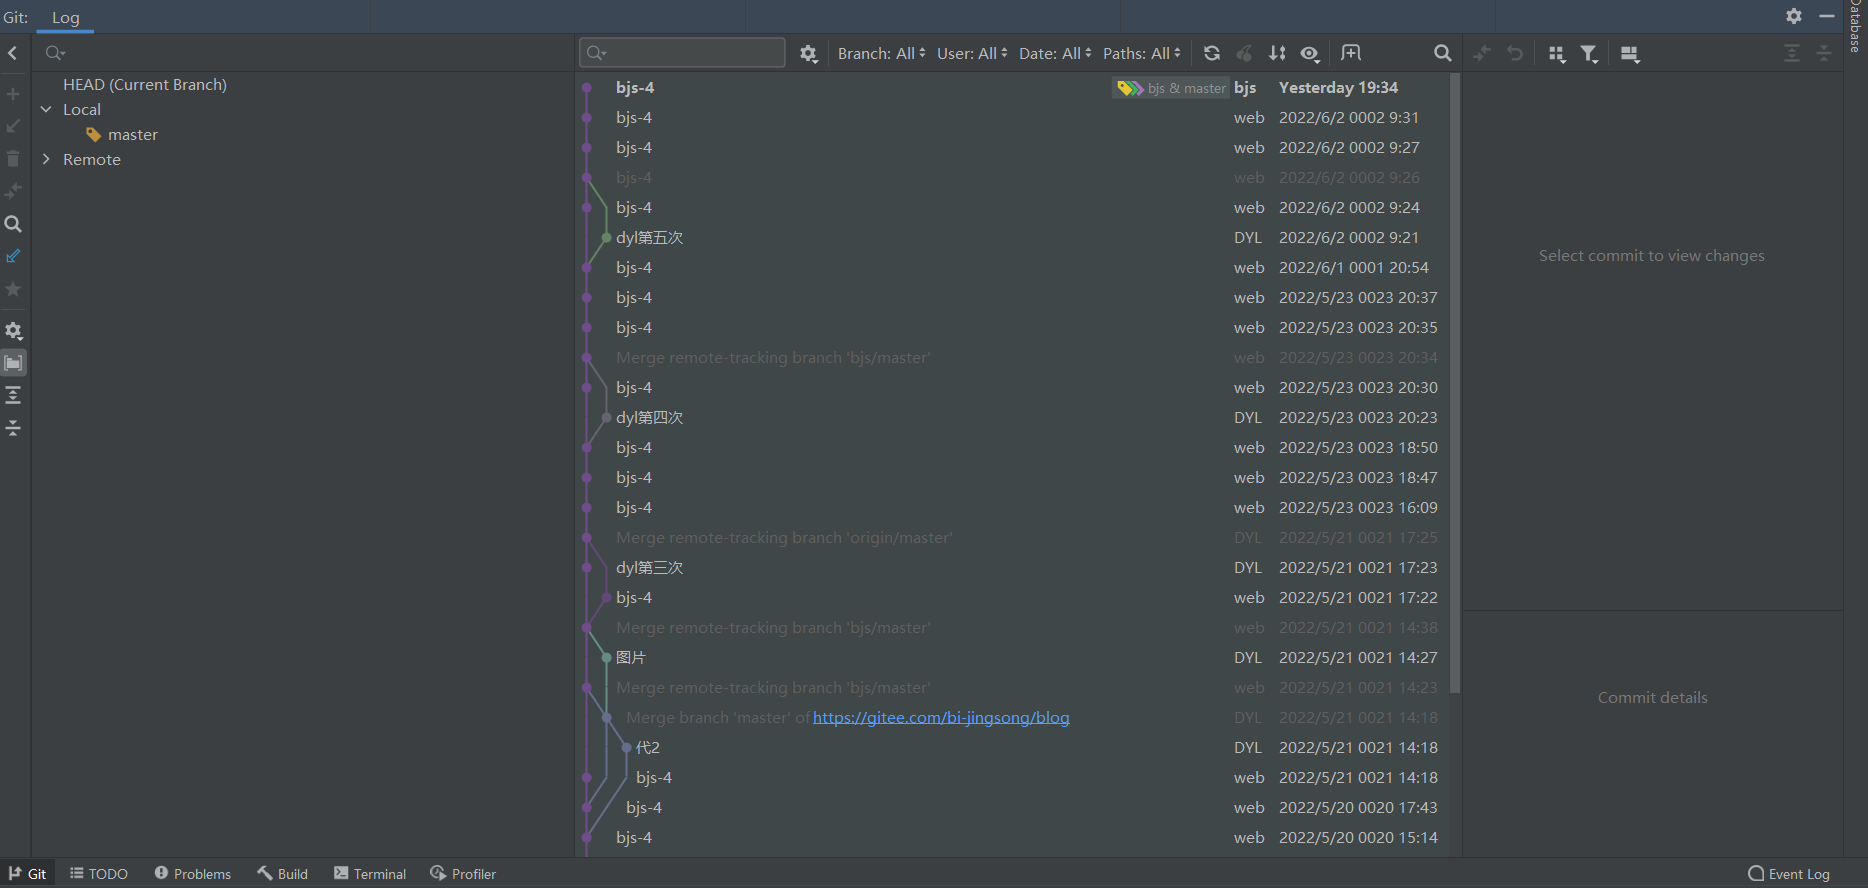Screen dimensions: 1868x888
Task: Click the Find magnifier in log toolbar
Action: [x=1442, y=53]
